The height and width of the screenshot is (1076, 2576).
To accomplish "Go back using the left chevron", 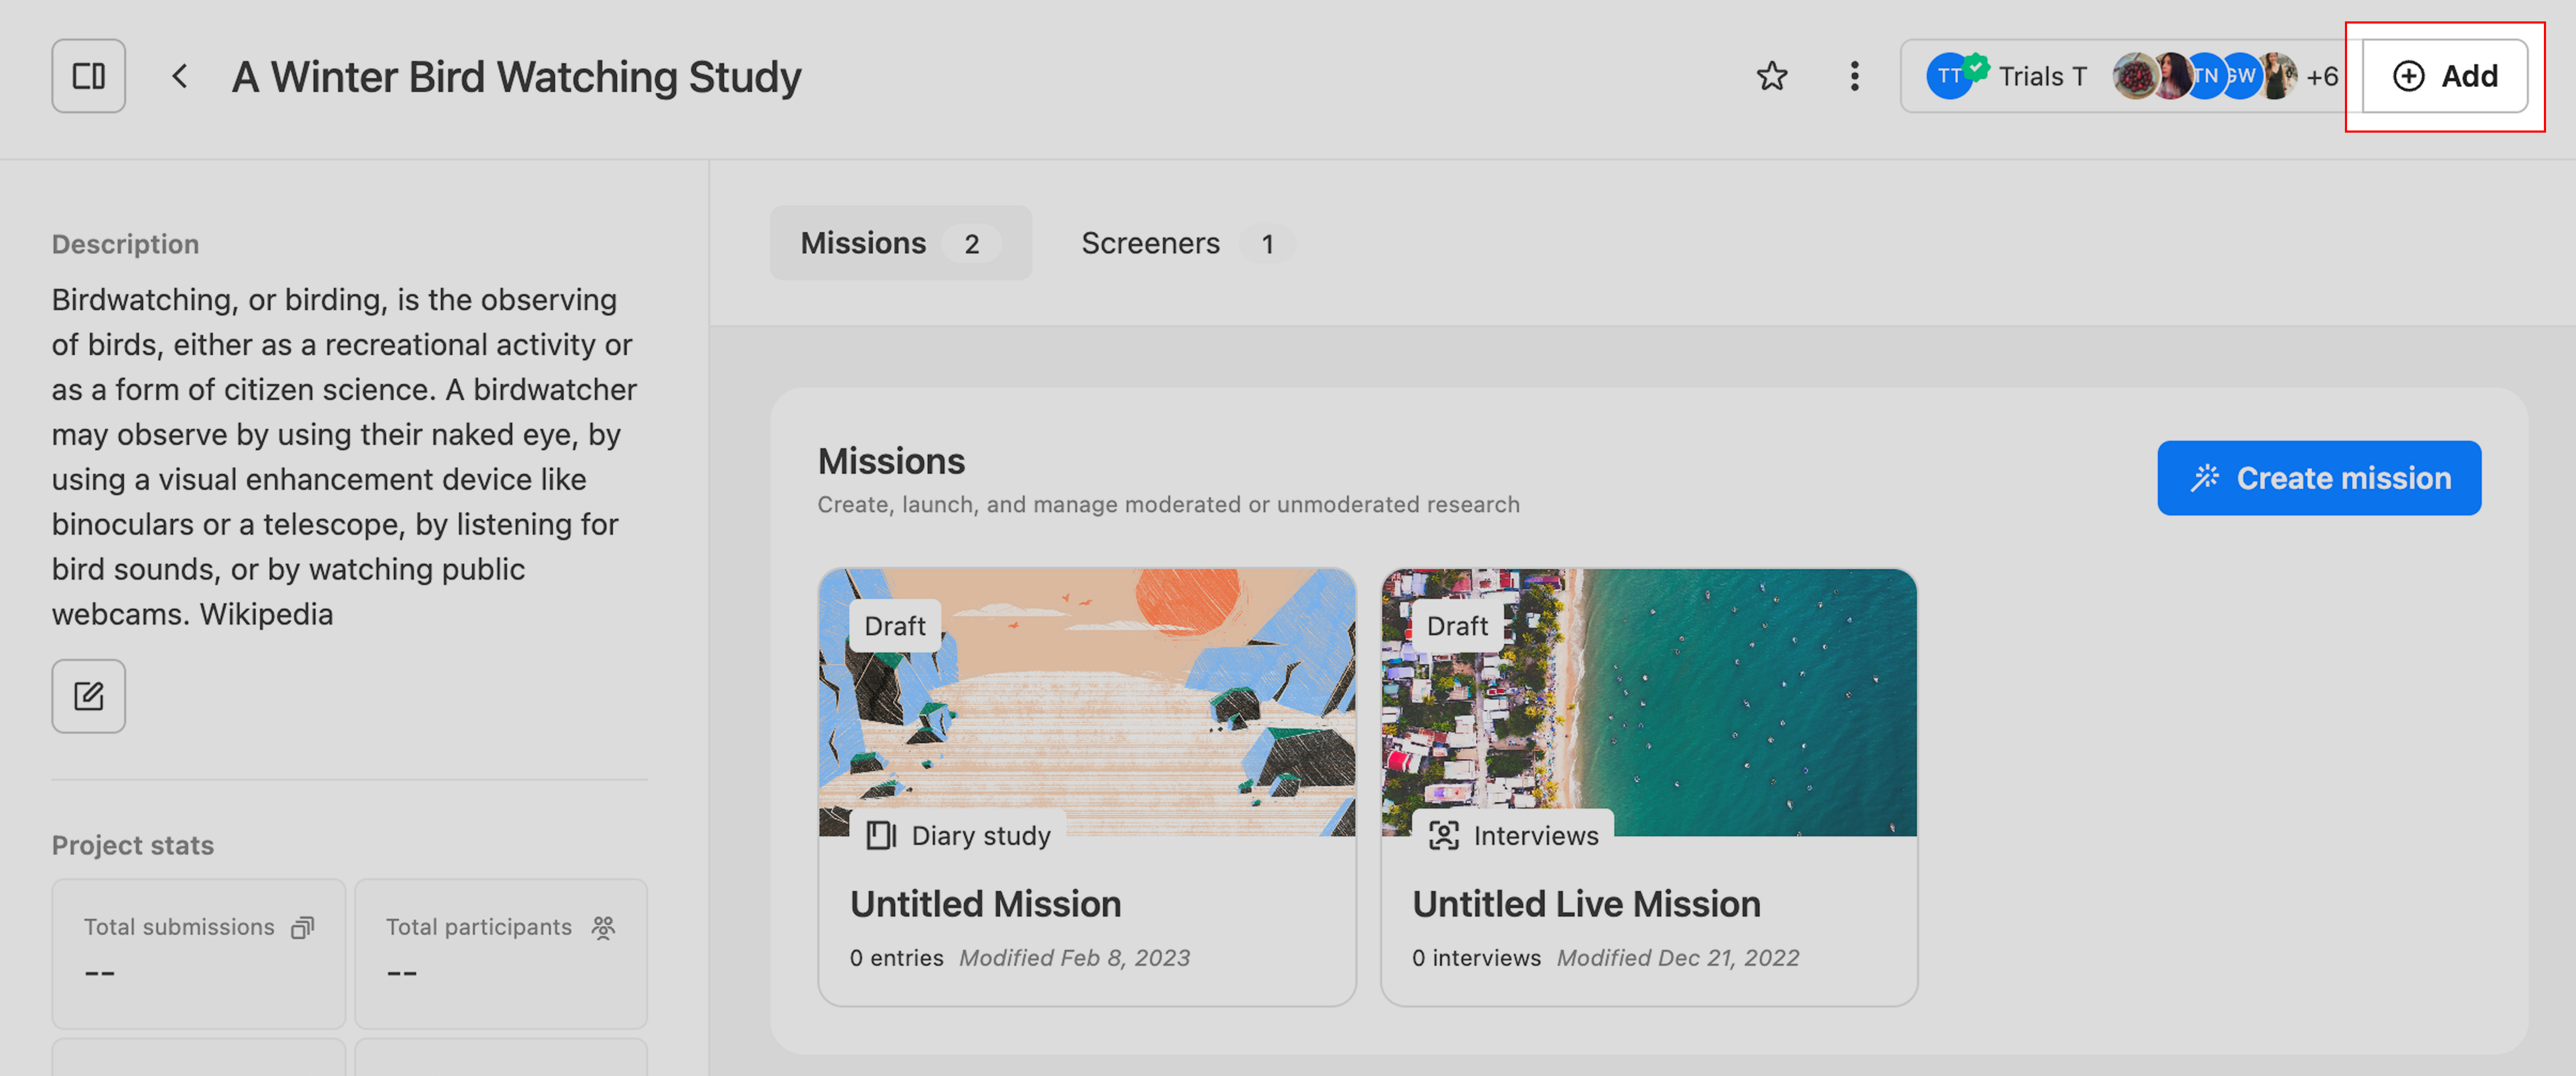I will coord(180,76).
